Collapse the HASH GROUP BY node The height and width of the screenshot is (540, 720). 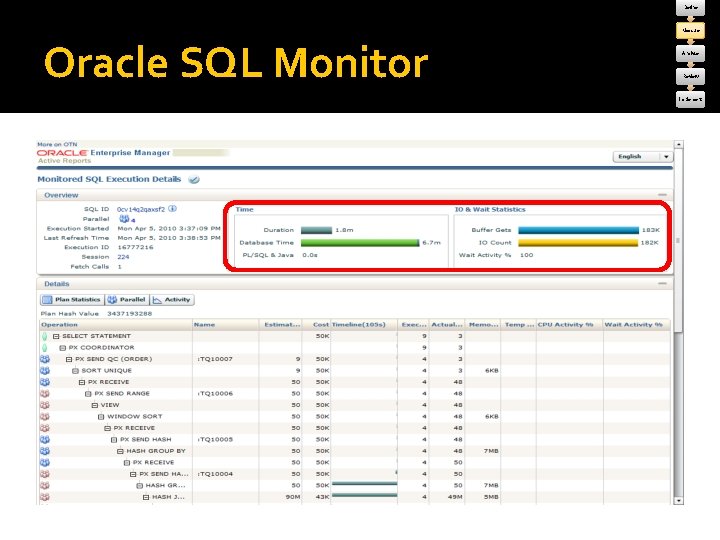click(x=120, y=451)
